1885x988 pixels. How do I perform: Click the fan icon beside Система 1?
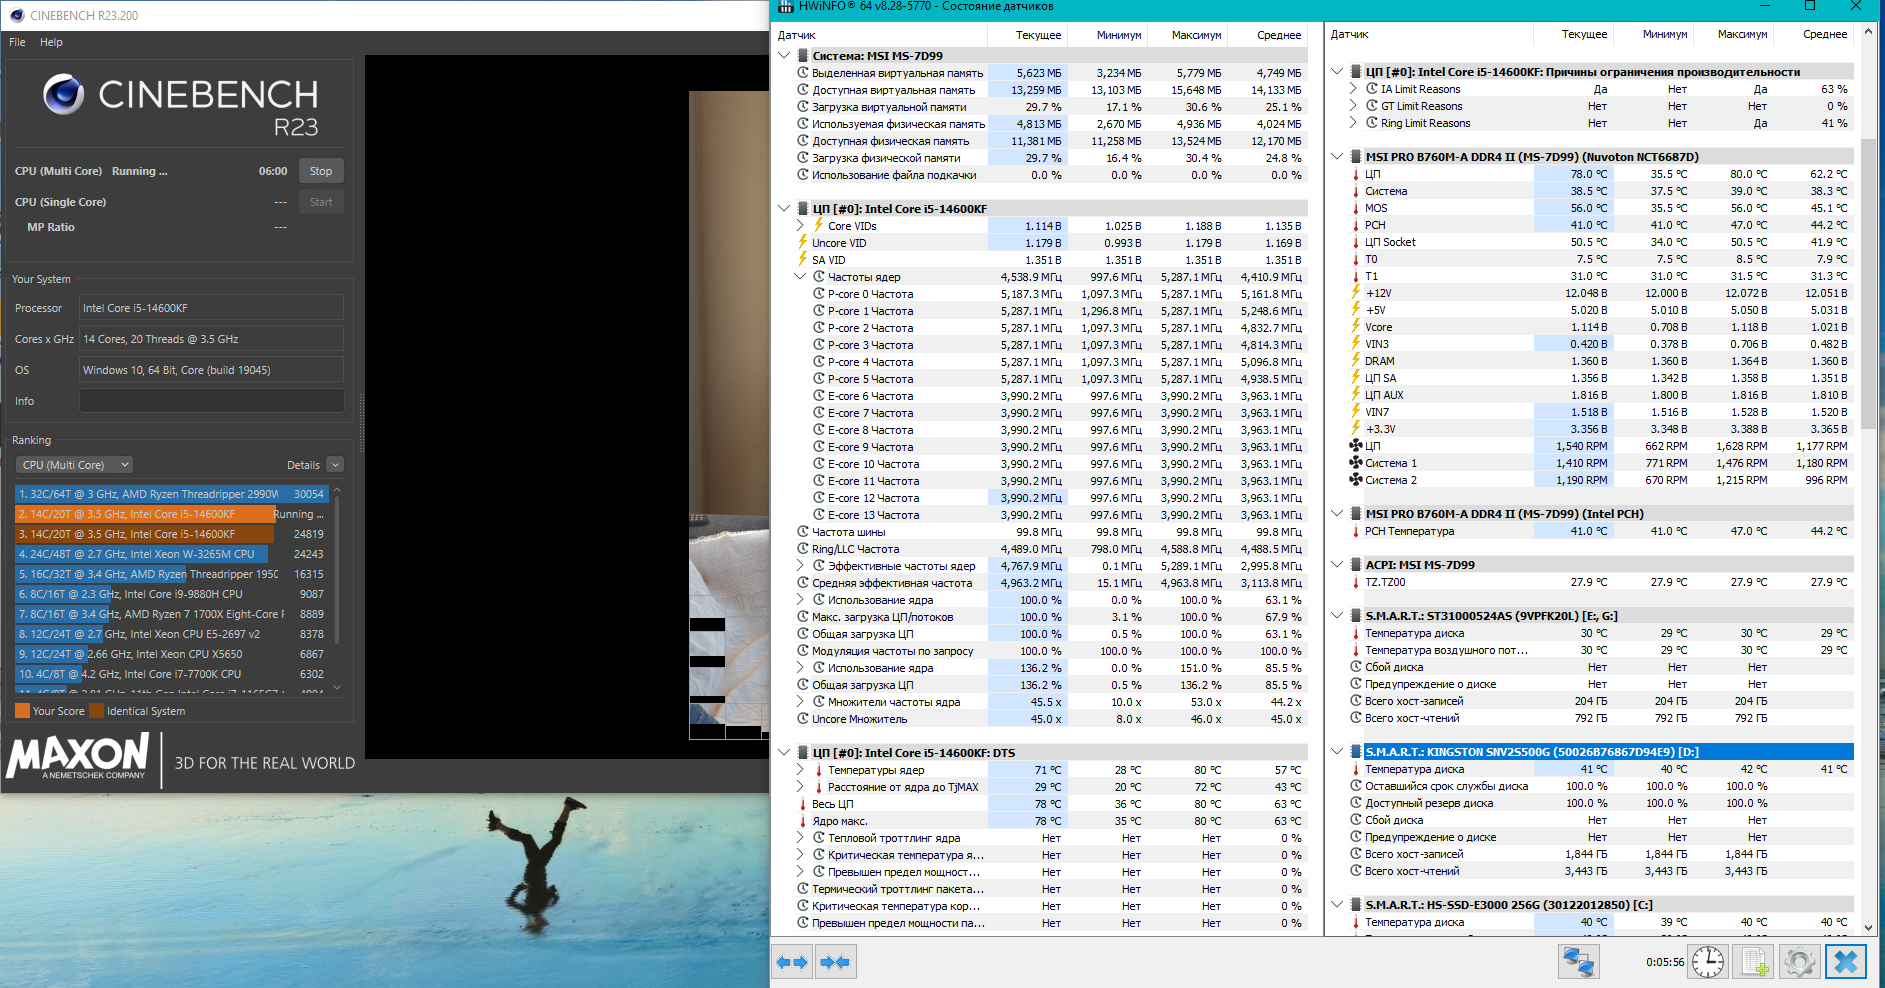(1356, 463)
